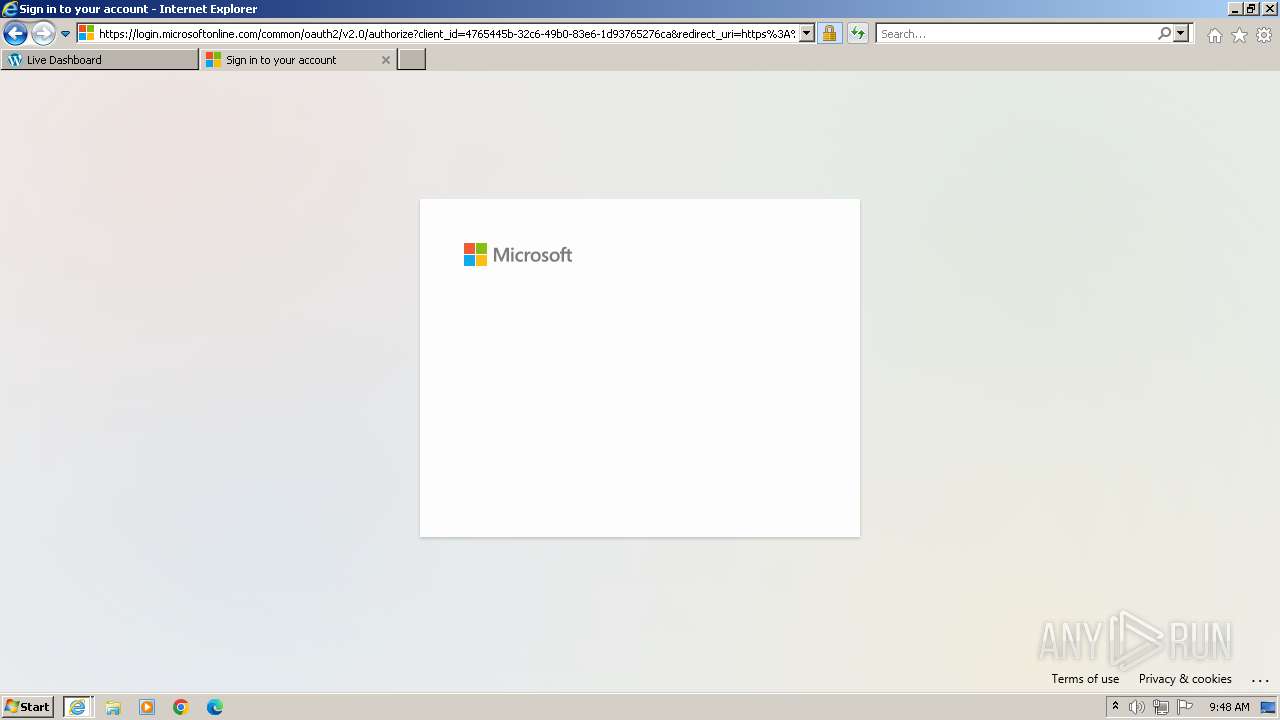Open File Explorer from the taskbar
The image size is (1280, 720).
(113, 707)
